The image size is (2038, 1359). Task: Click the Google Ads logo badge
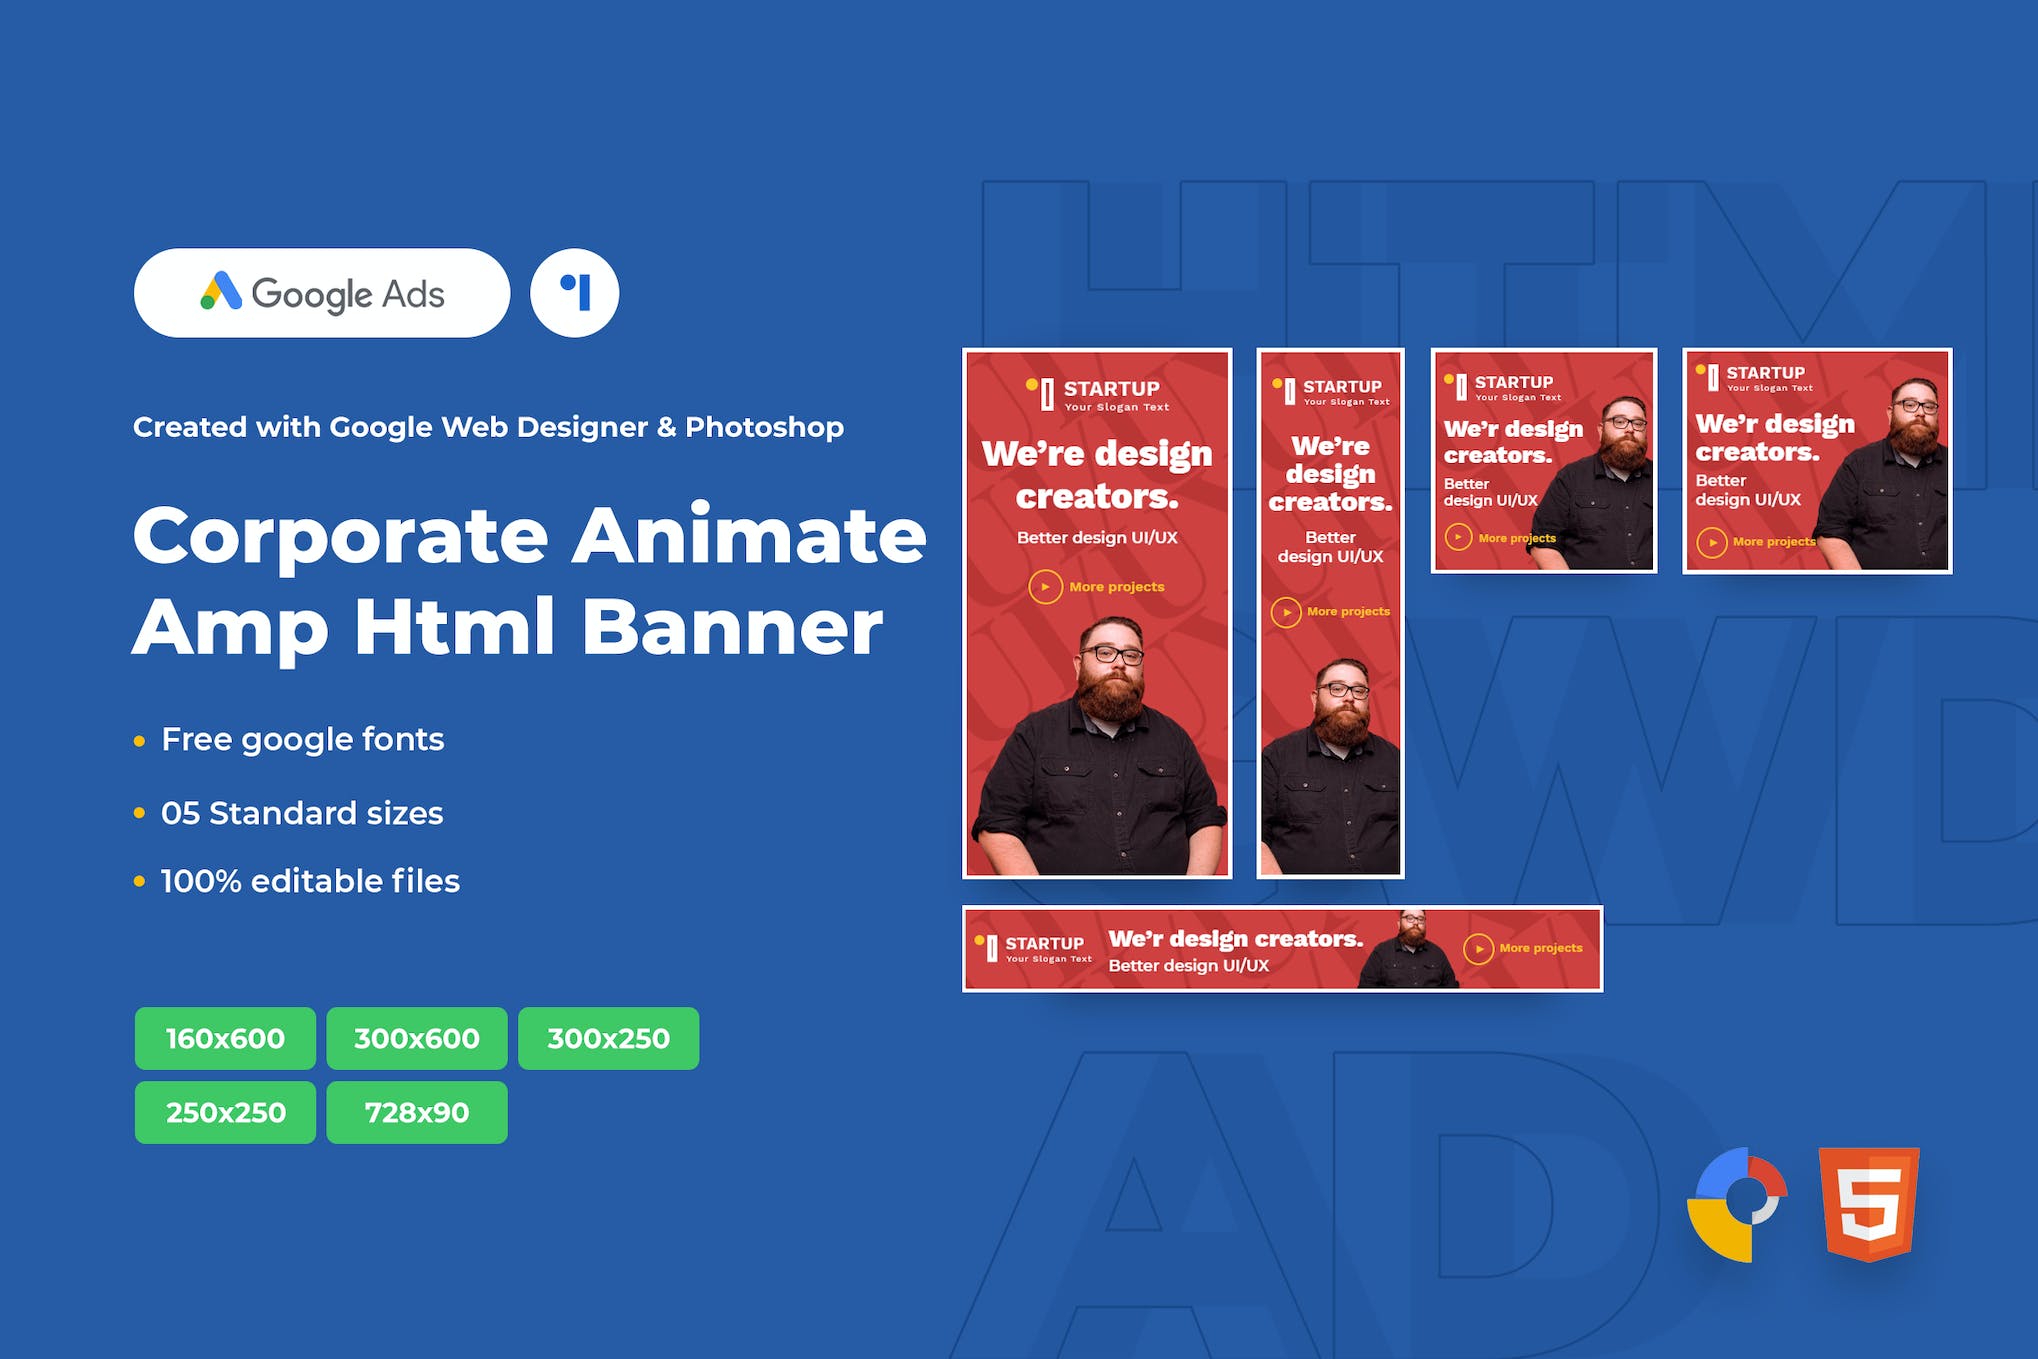point(321,293)
